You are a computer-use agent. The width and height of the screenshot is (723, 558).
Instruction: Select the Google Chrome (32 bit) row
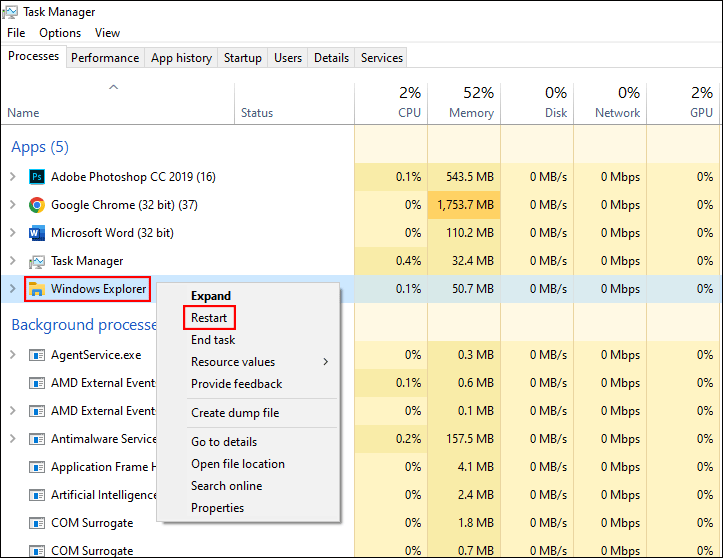[x=362, y=205]
